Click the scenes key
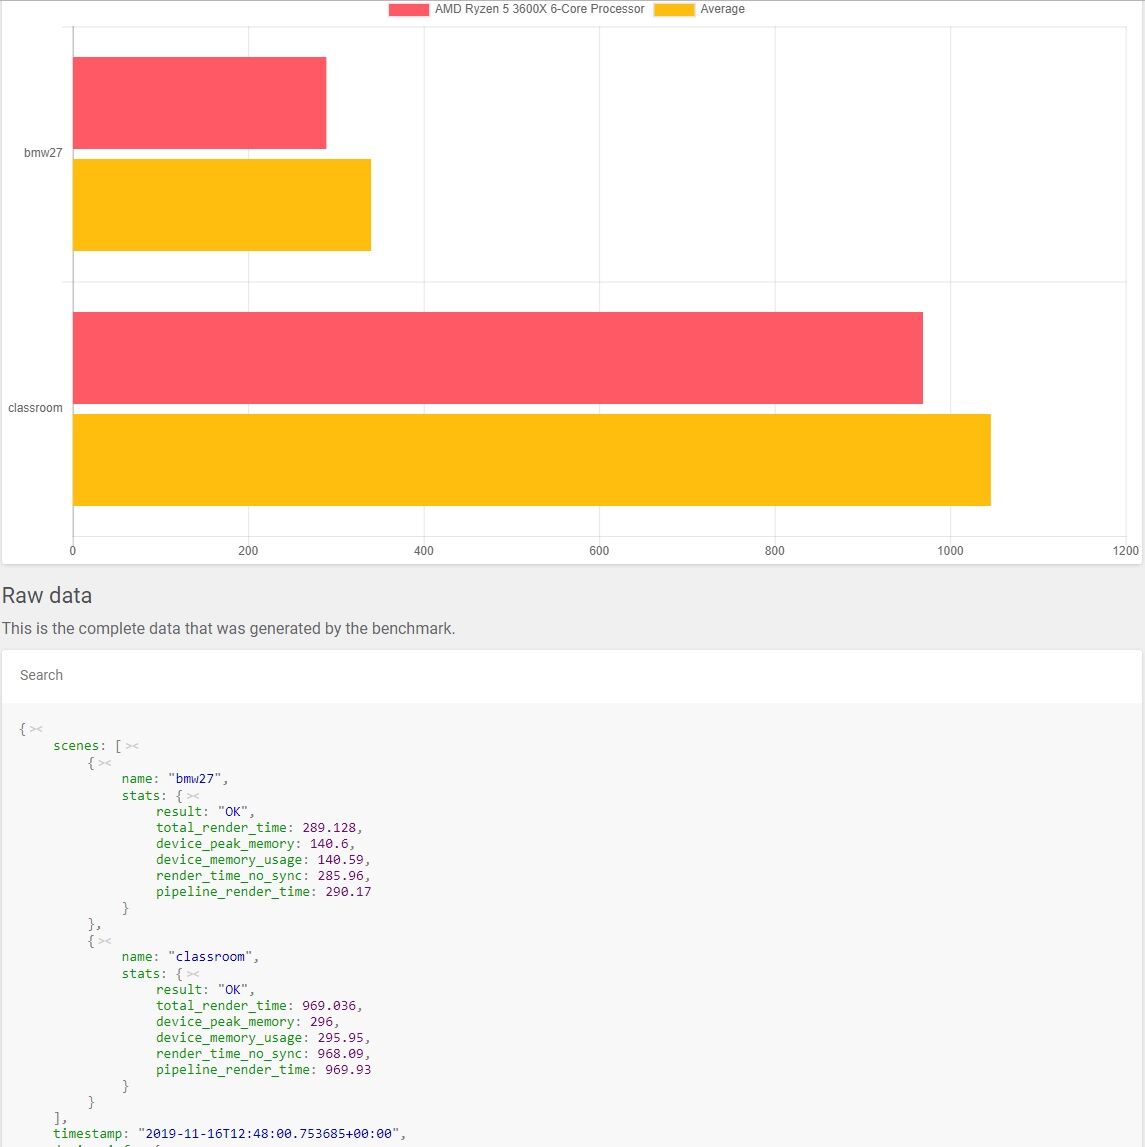 pyautogui.click(x=75, y=746)
